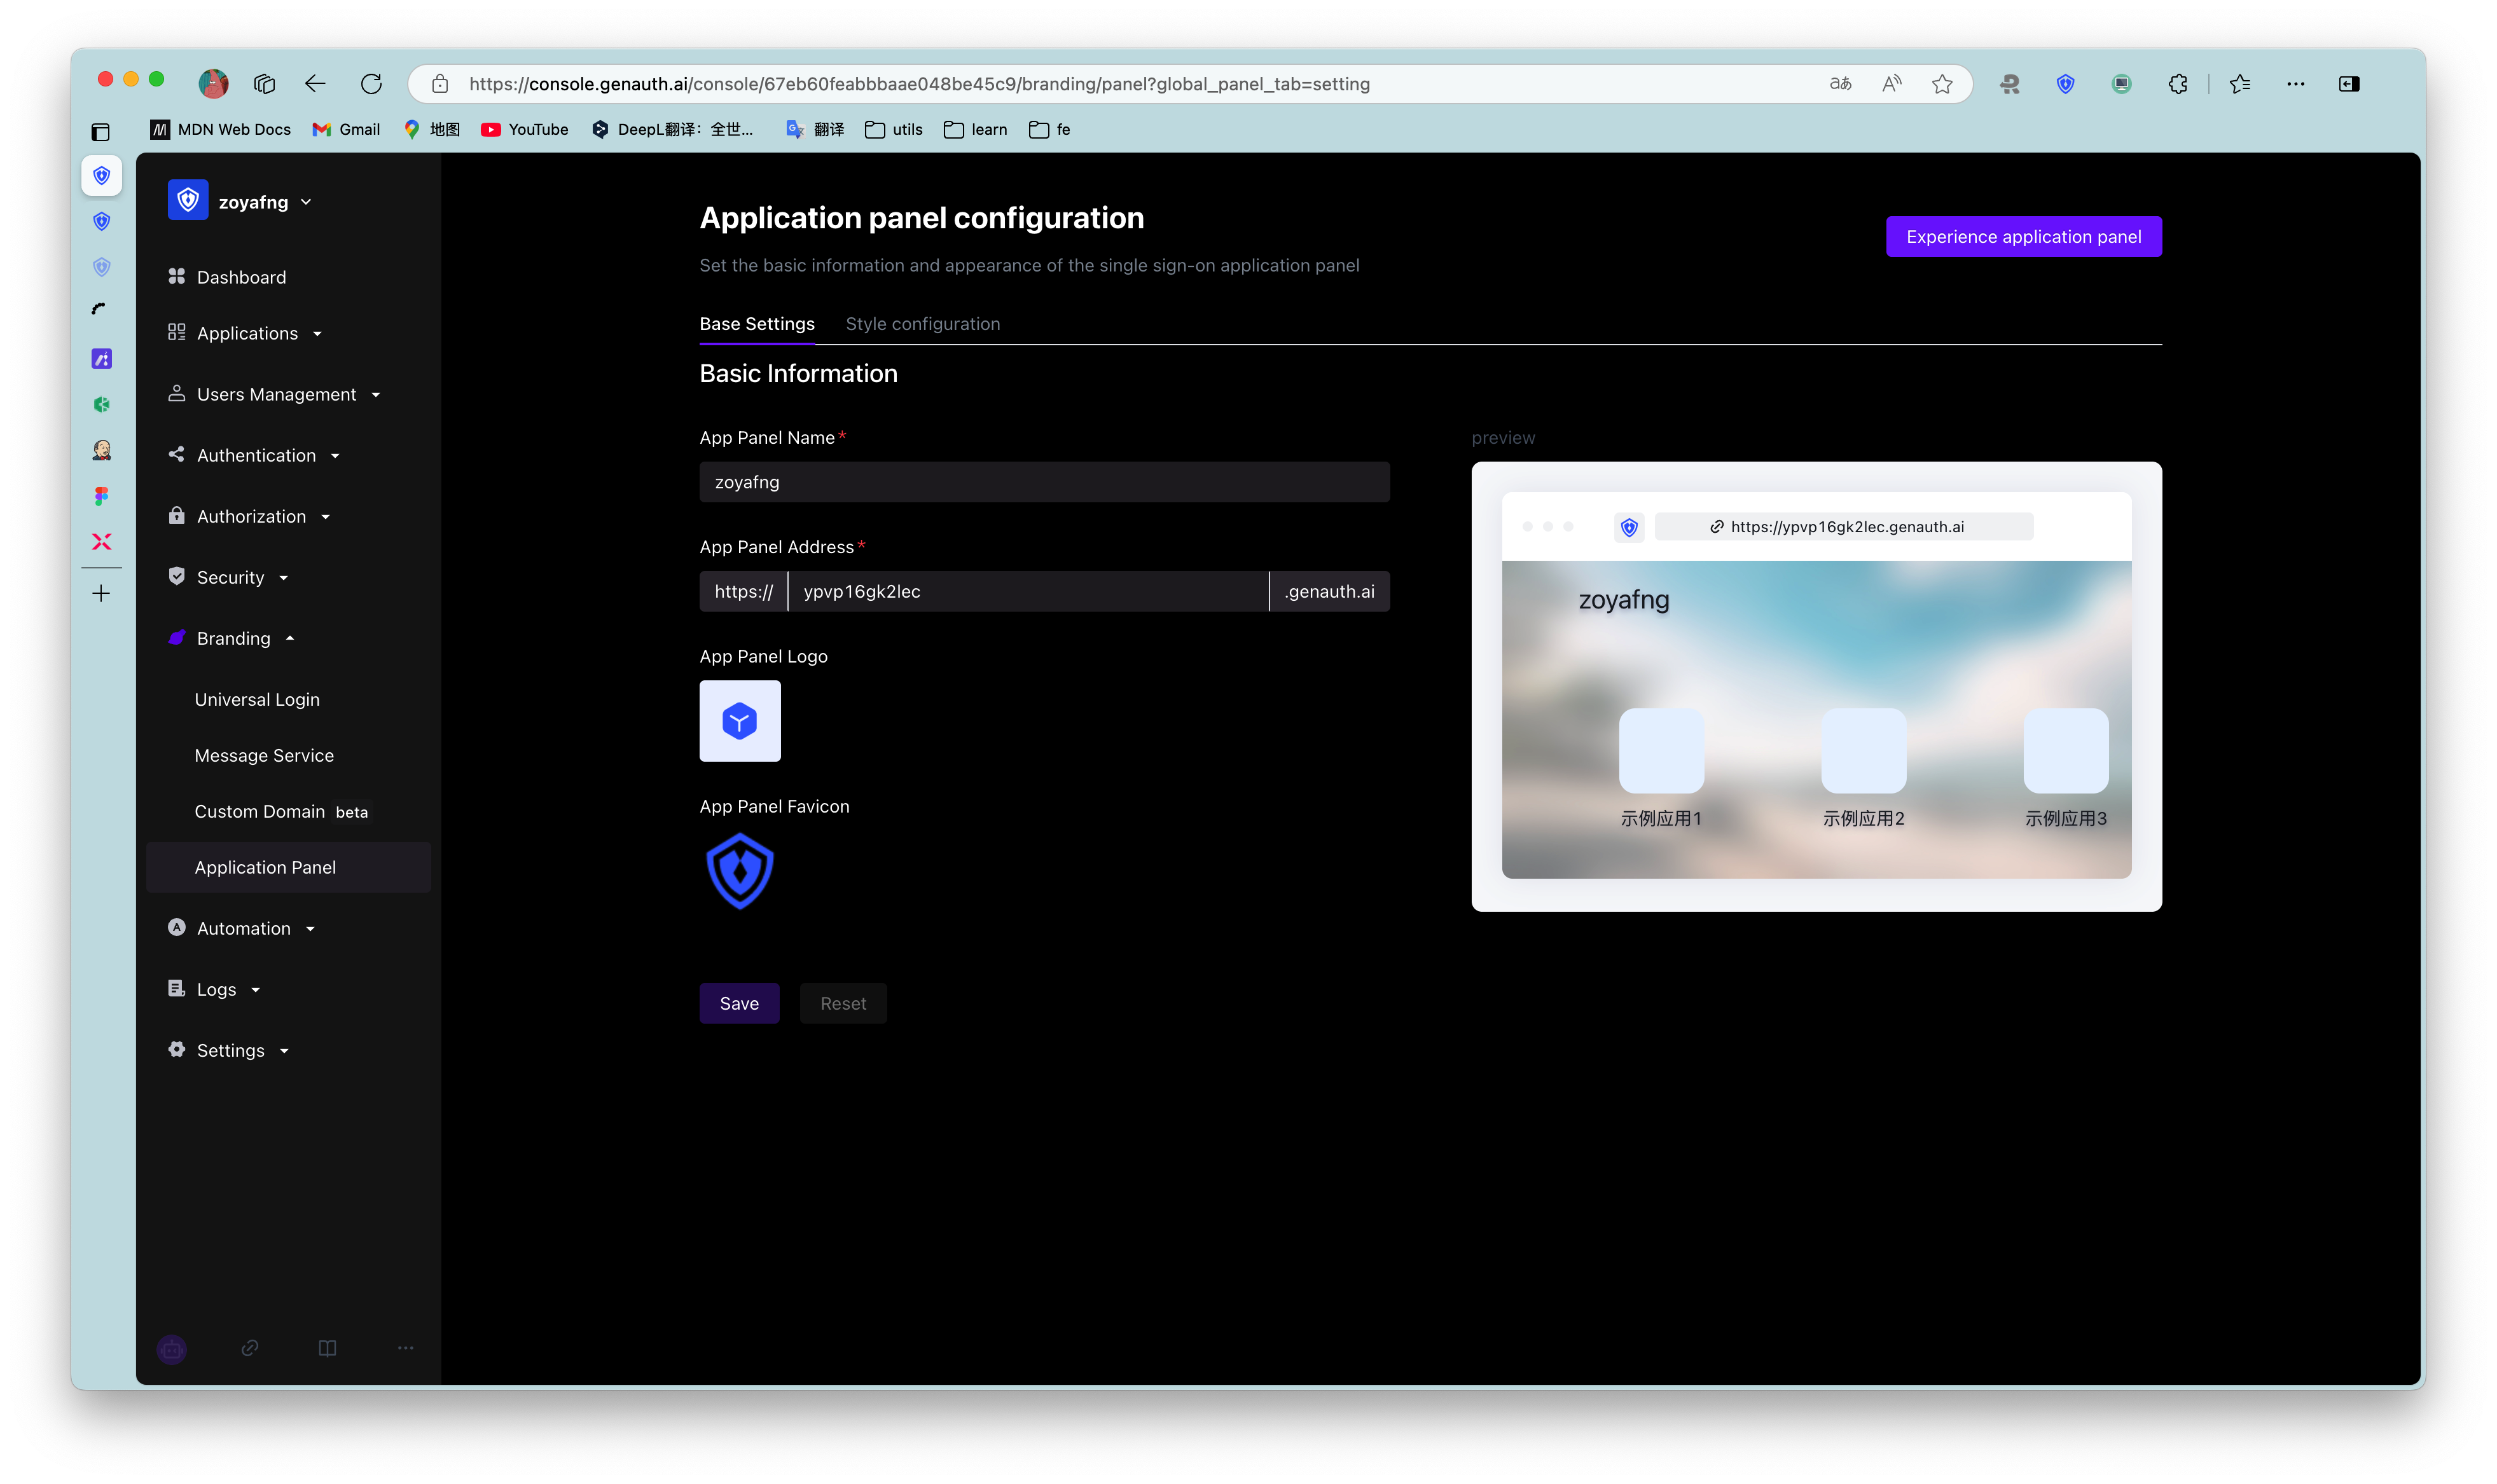The image size is (2497, 1484).
Task: Switch to the Style configuration tab
Action: pyautogui.click(x=922, y=324)
